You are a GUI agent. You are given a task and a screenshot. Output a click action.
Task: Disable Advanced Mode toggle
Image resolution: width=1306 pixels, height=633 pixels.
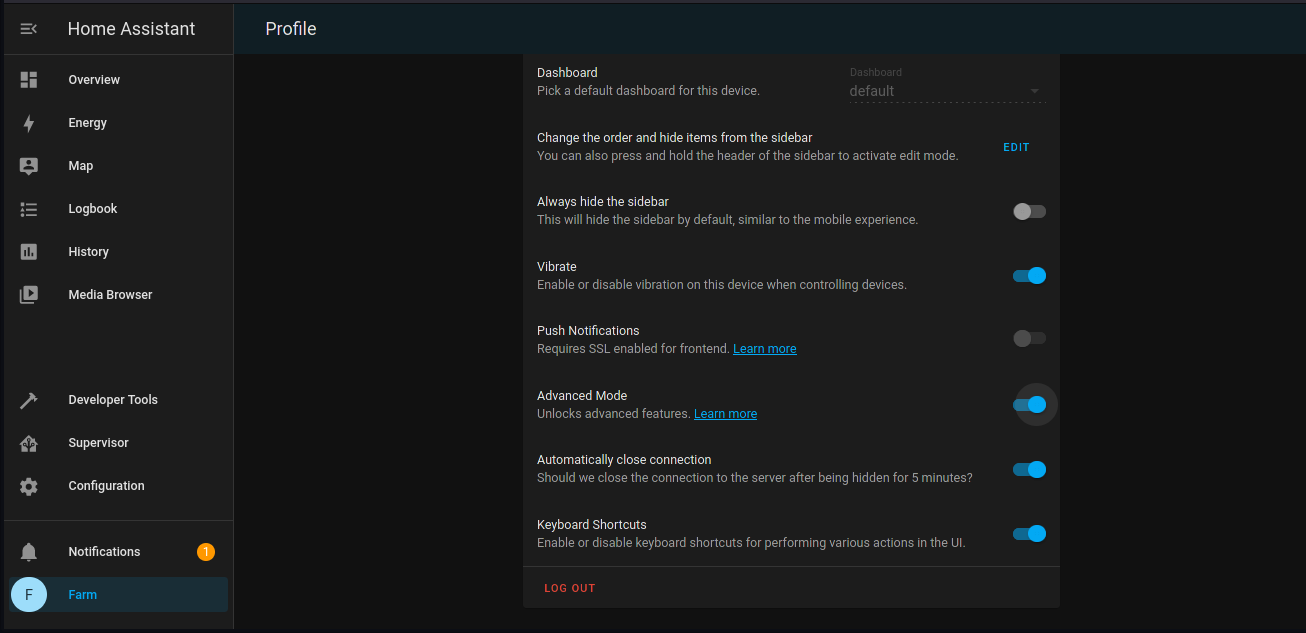[x=1029, y=405]
